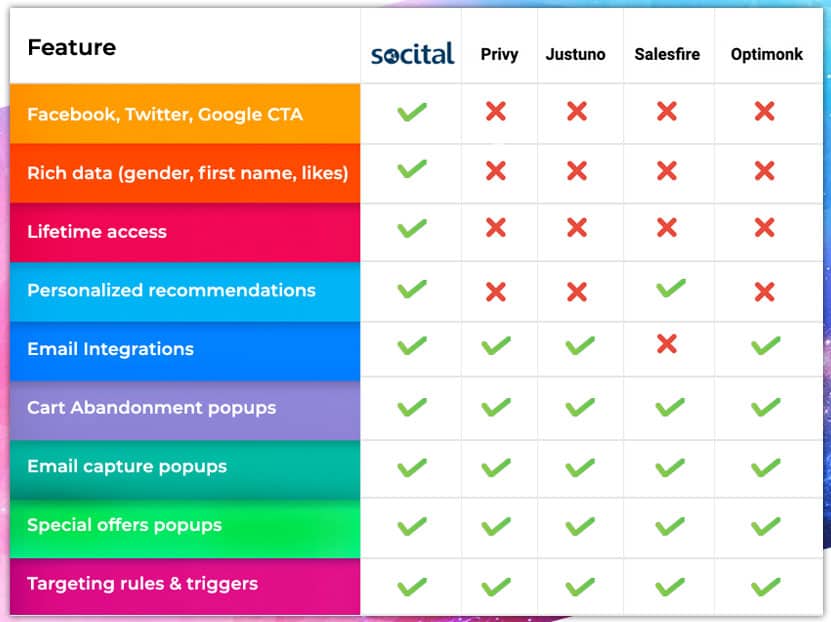The height and width of the screenshot is (622, 831).
Task: Click the Socital logo in header
Action: tap(412, 53)
